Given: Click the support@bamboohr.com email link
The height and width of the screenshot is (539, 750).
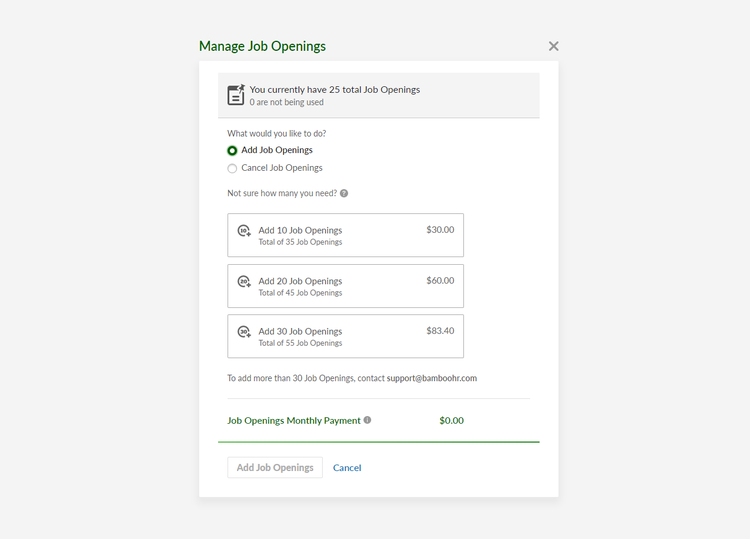Looking at the screenshot, I should click(x=432, y=379).
